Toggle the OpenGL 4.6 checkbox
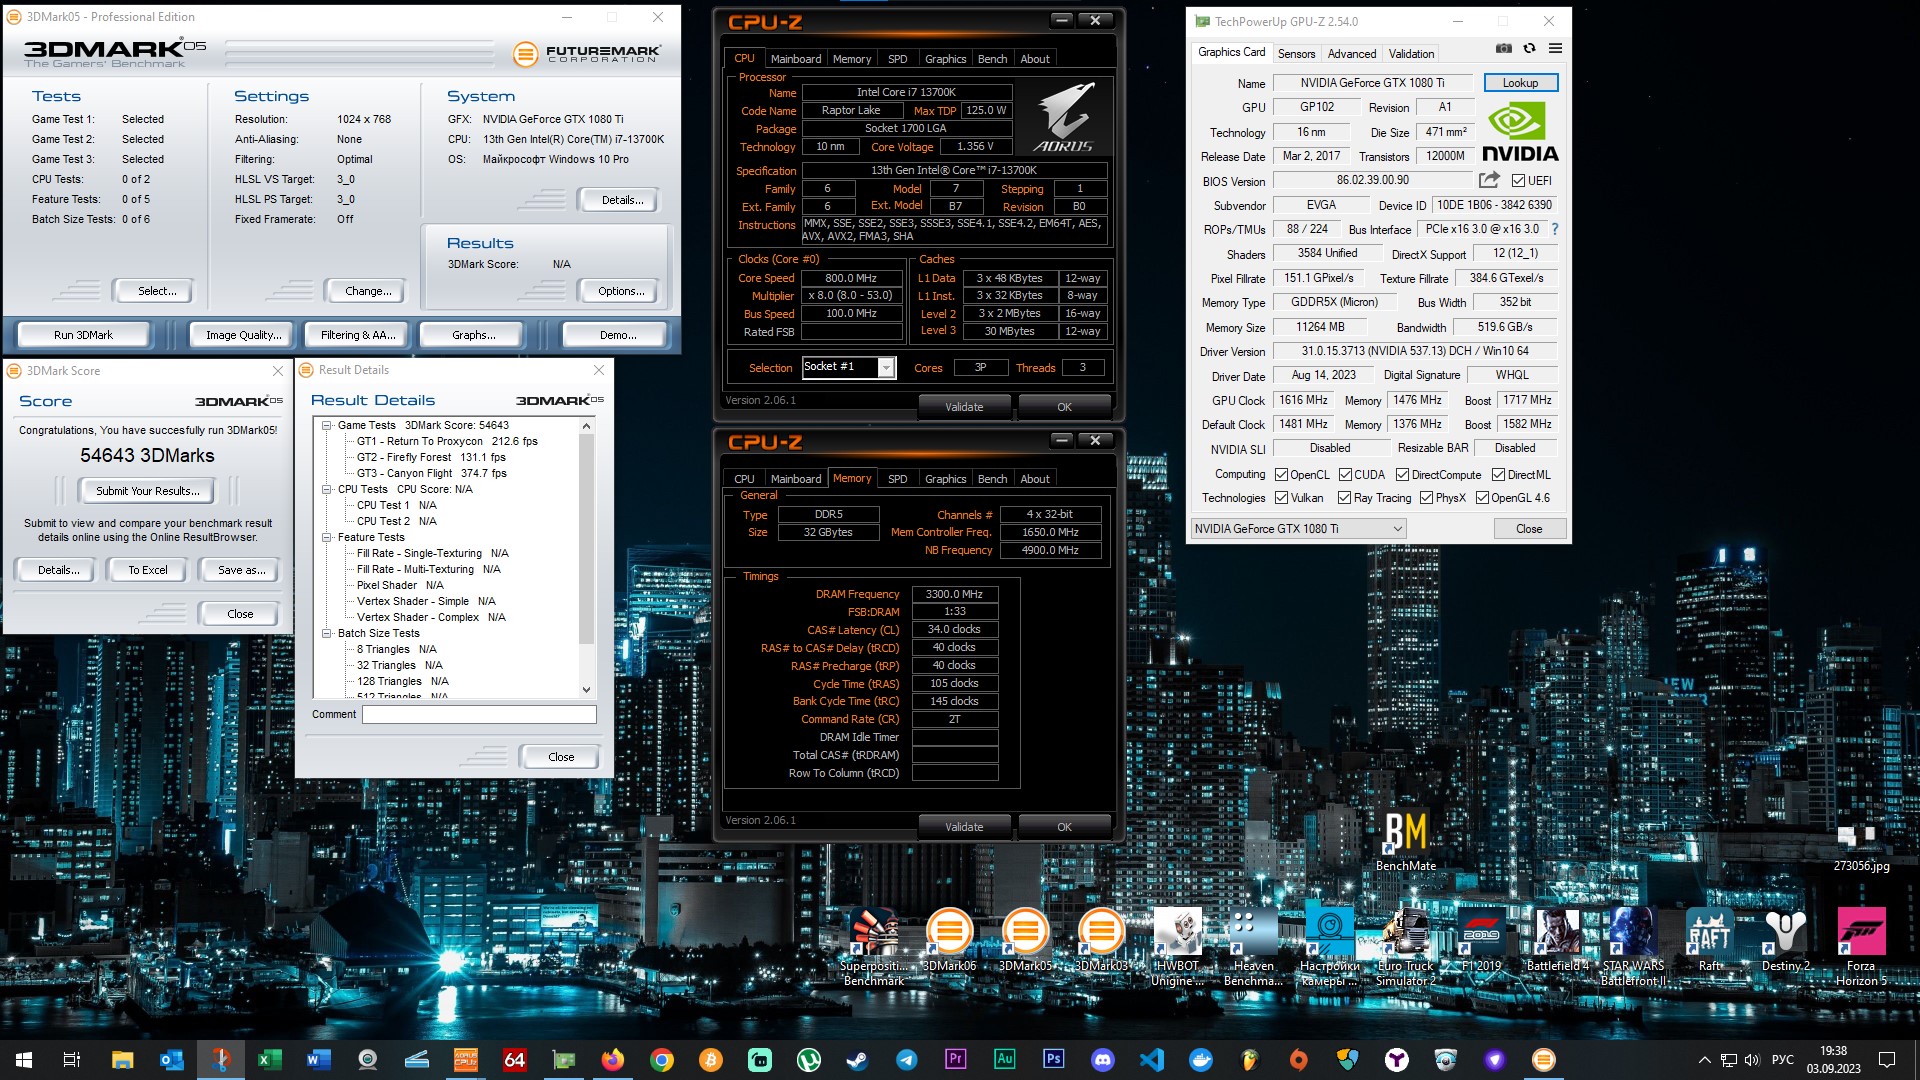This screenshot has height=1080, width=1920. (x=1482, y=498)
